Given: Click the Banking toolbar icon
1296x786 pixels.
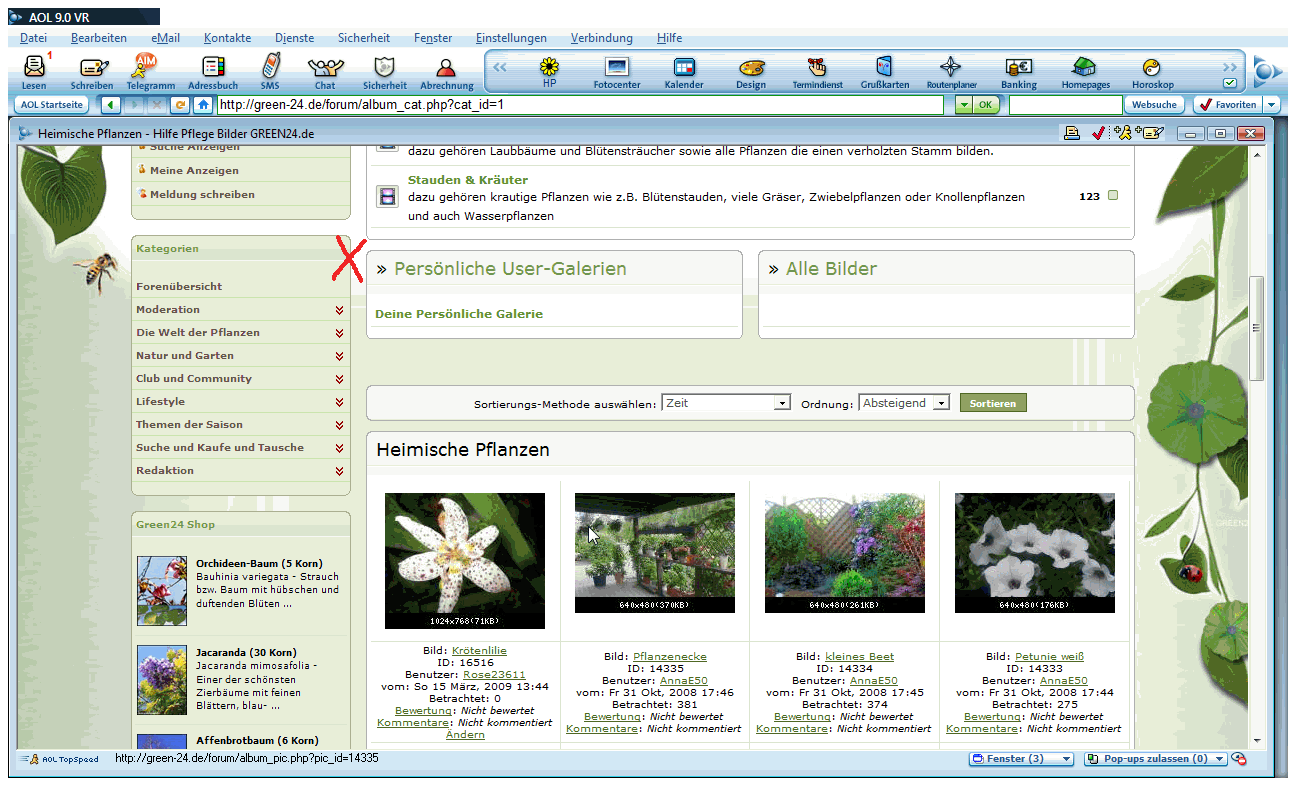Looking at the screenshot, I should click(x=1019, y=68).
